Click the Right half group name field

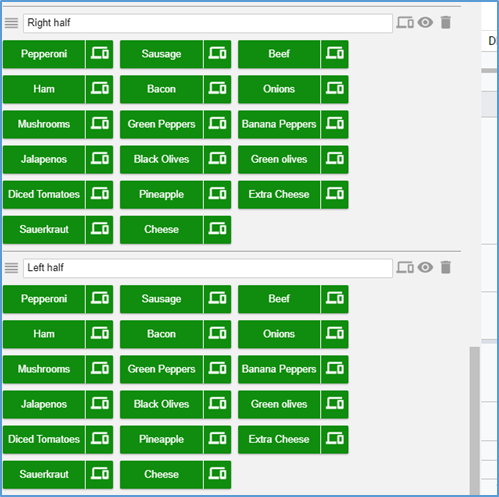pos(208,23)
